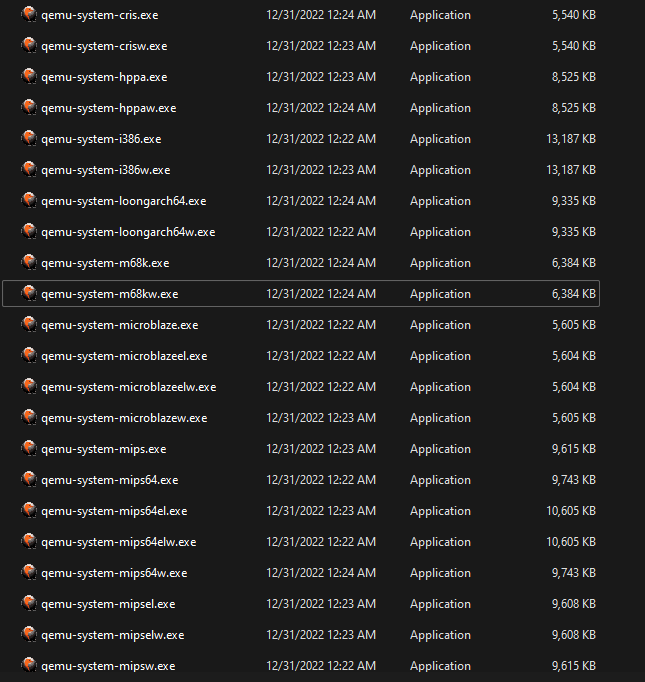Select file name qemu-system-mips64elw.exe
Image resolution: width=645 pixels, height=682 pixels.
click(x=119, y=542)
